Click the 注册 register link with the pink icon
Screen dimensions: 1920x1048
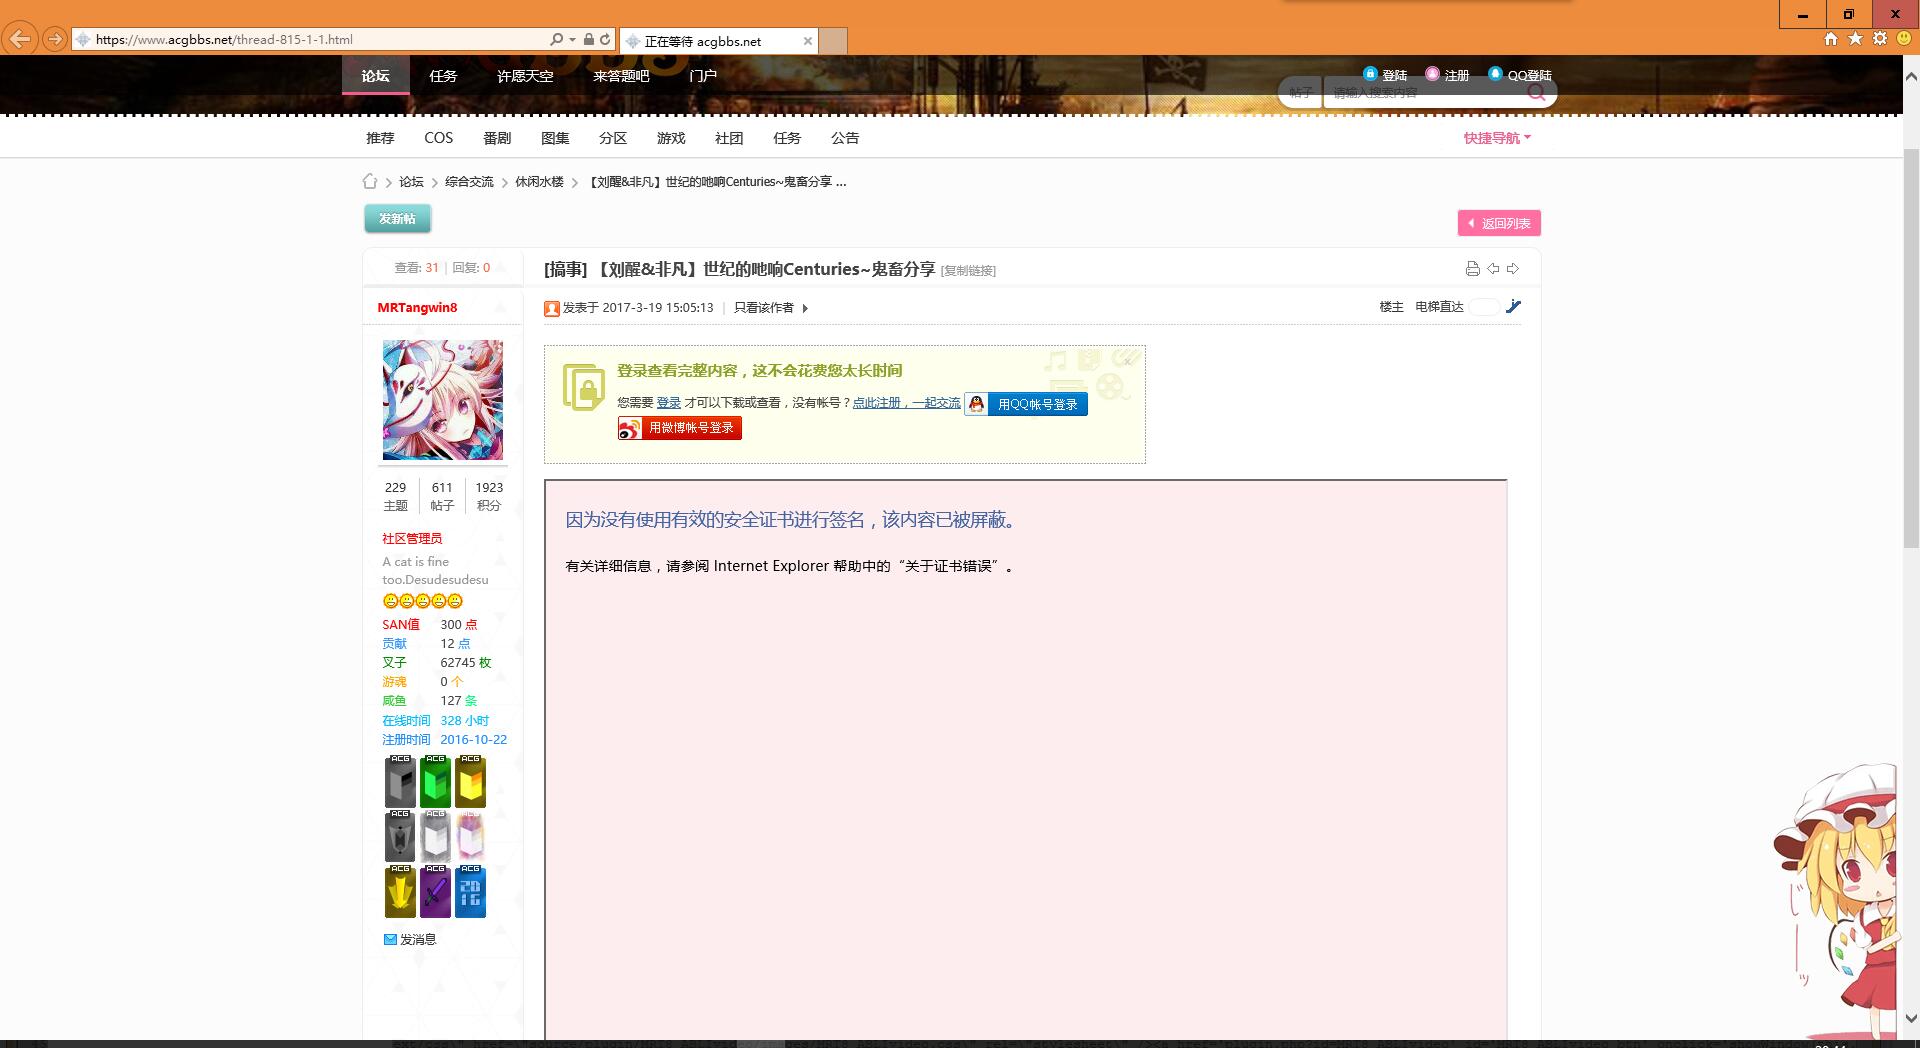pyautogui.click(x=1447, y=75)
